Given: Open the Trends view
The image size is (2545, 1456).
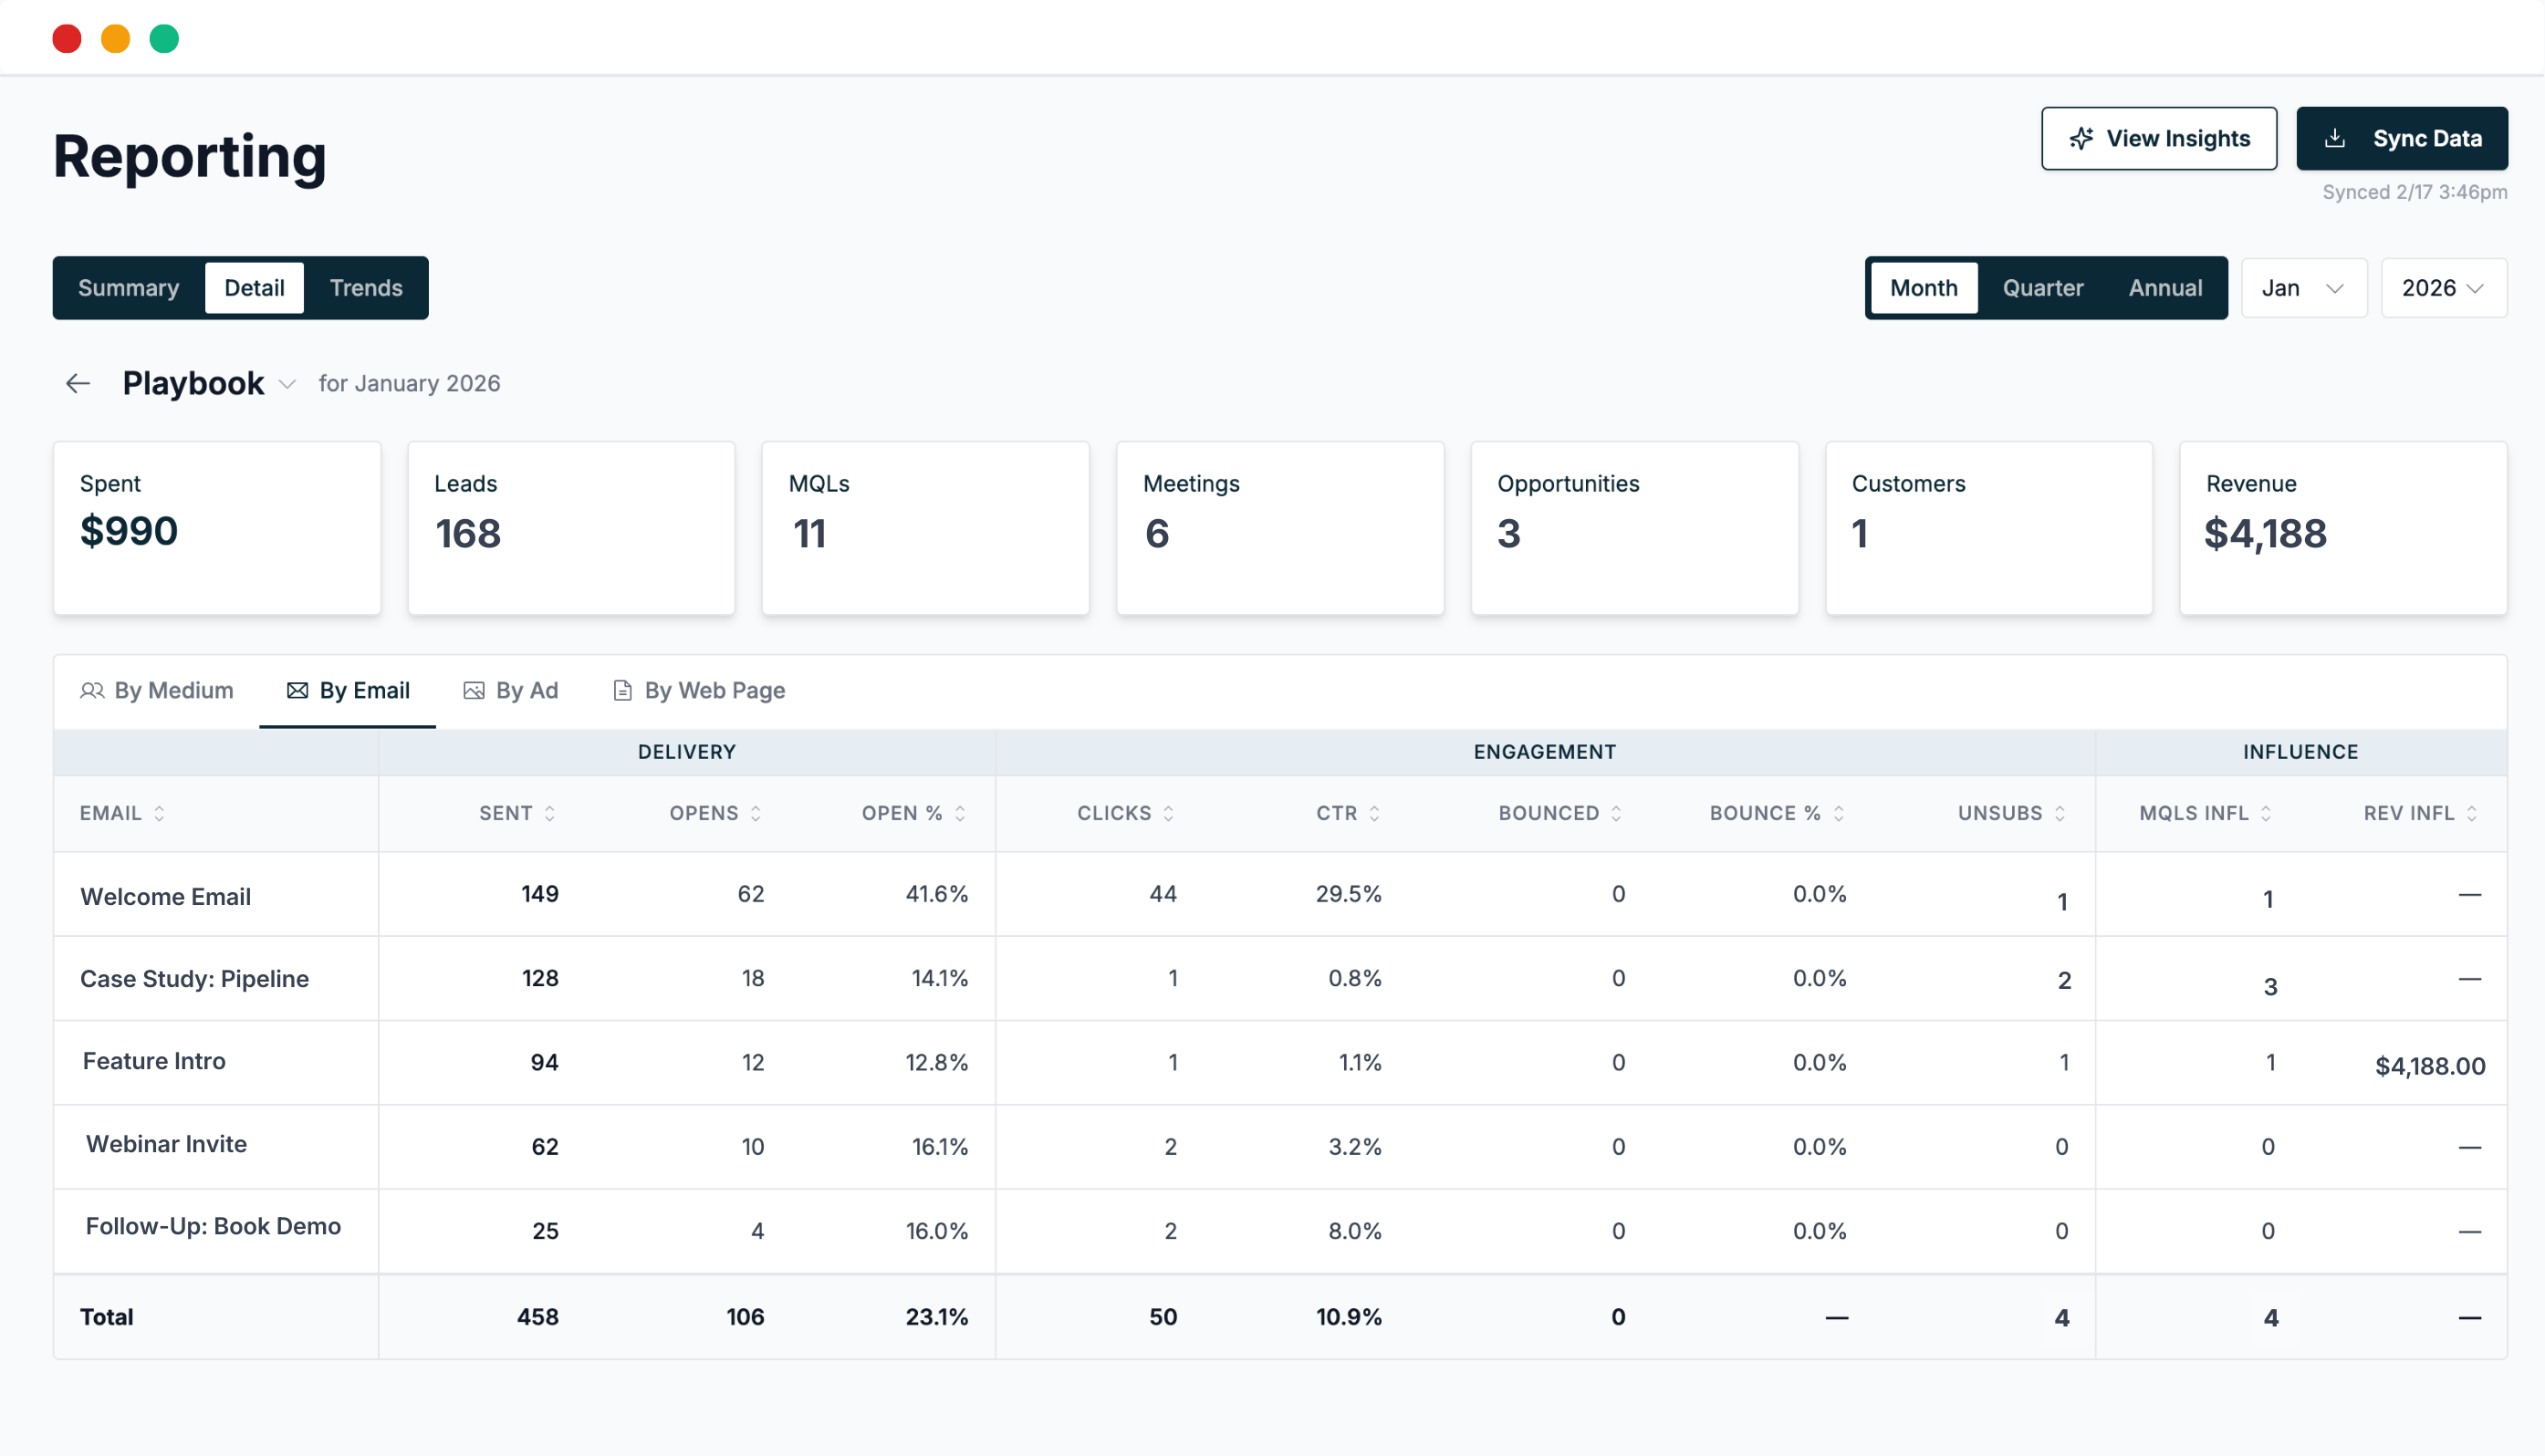Looking at the screenshot, I should (366, 288).
